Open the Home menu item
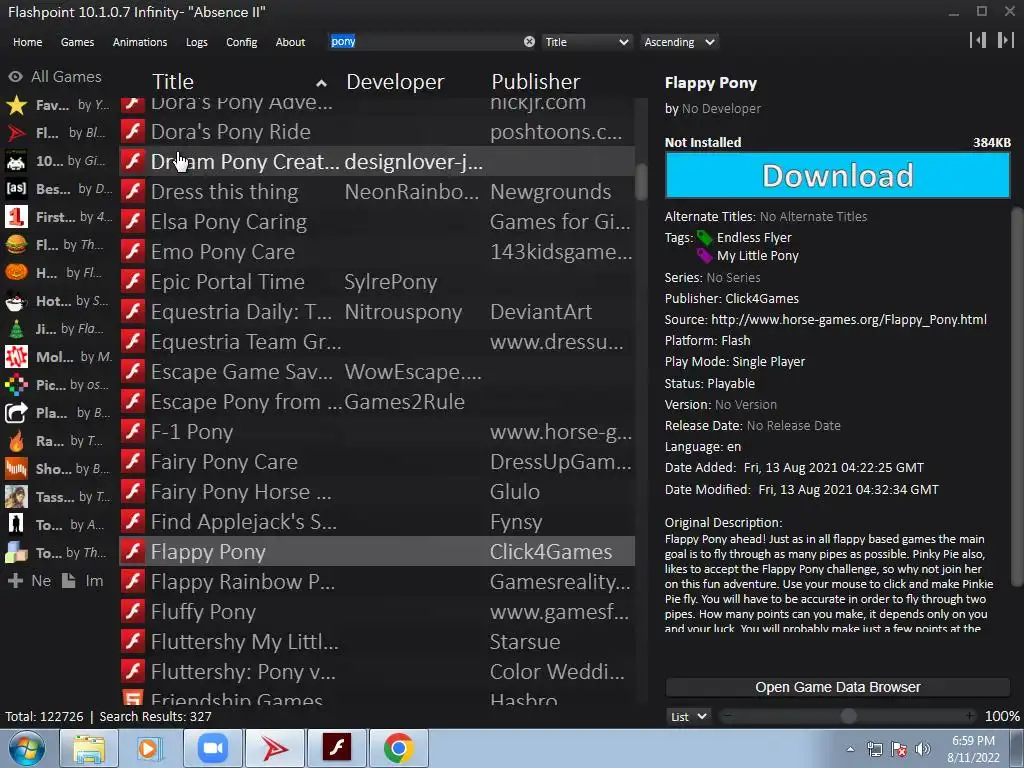 pos(27,42)
